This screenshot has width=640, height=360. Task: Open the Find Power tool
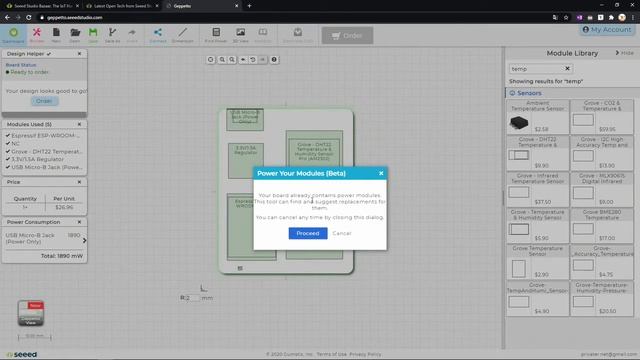(x=216, y=35)
